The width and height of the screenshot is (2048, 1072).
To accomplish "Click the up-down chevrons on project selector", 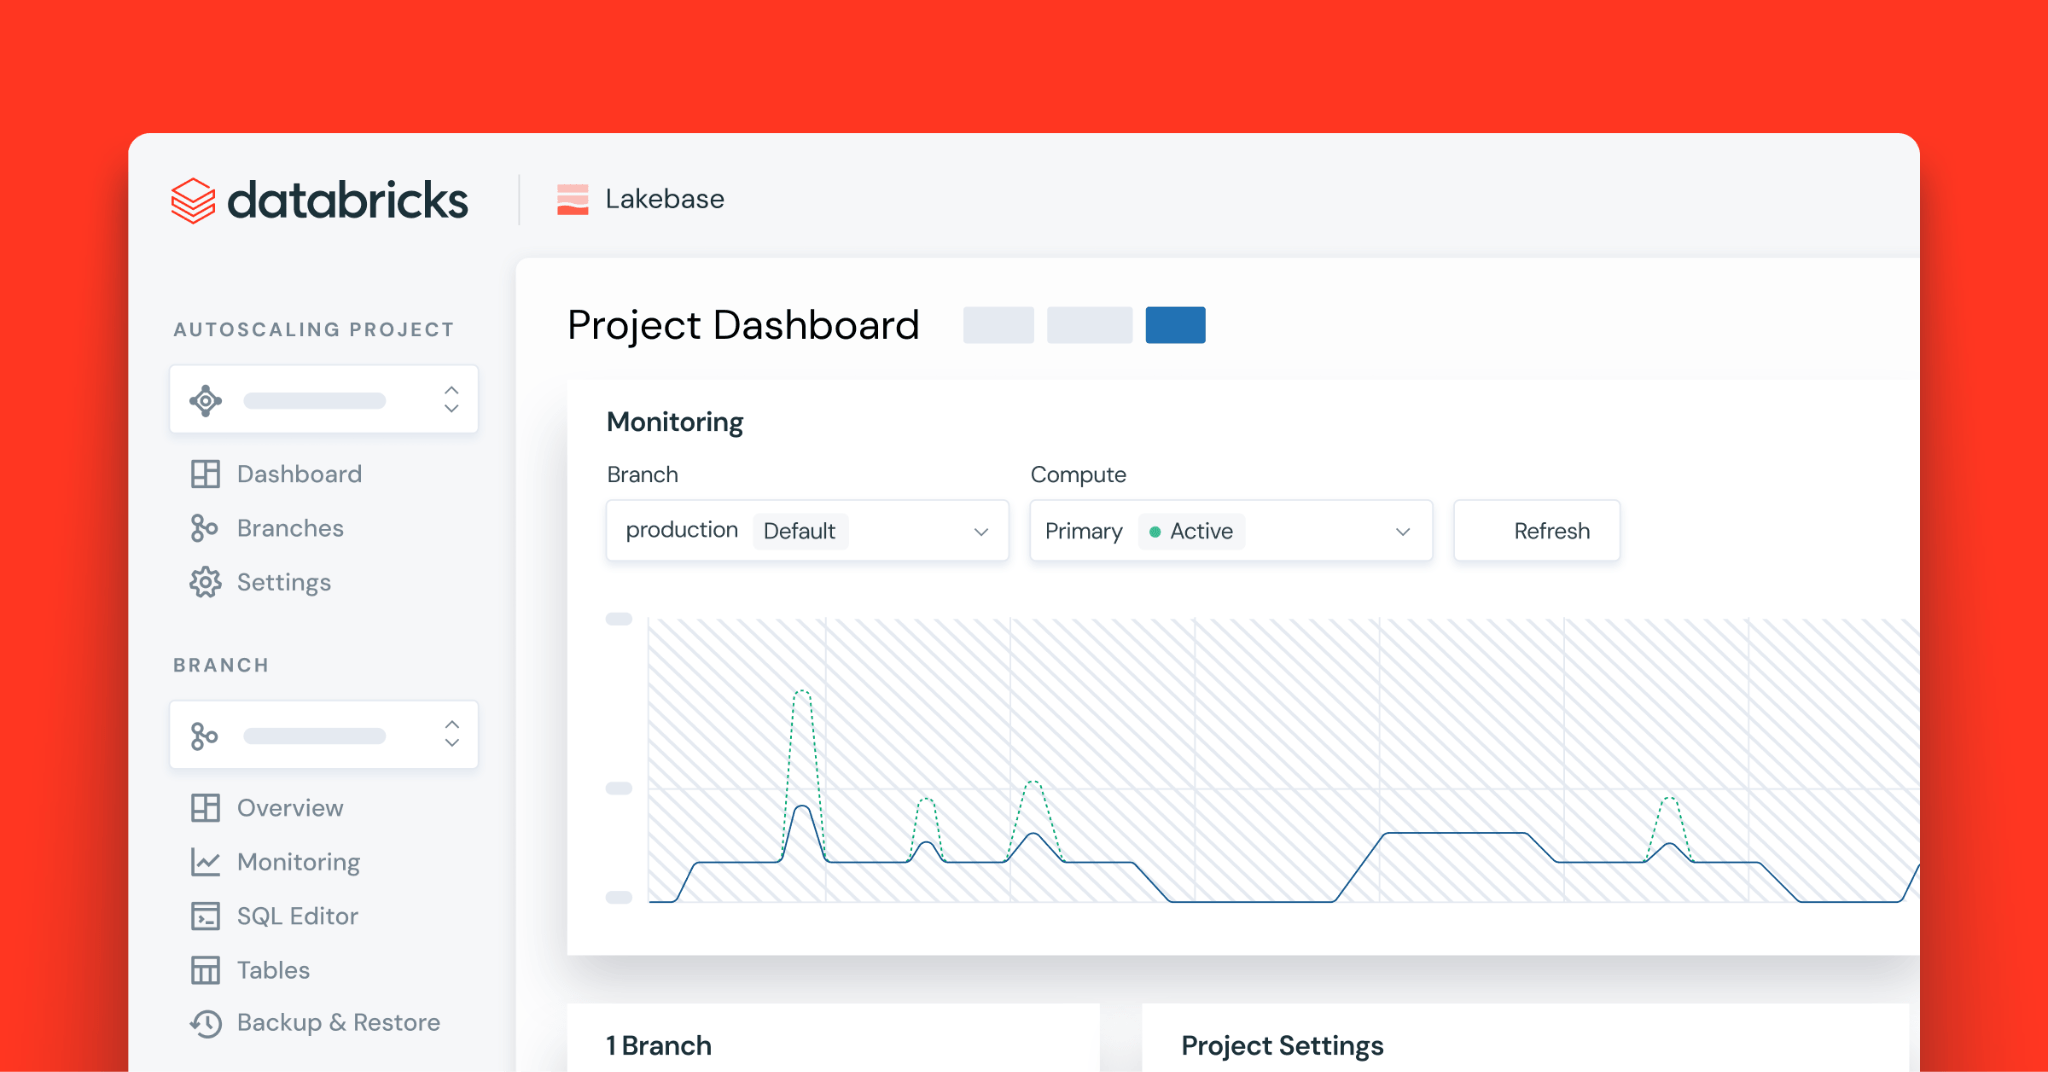I will (452, 399).
